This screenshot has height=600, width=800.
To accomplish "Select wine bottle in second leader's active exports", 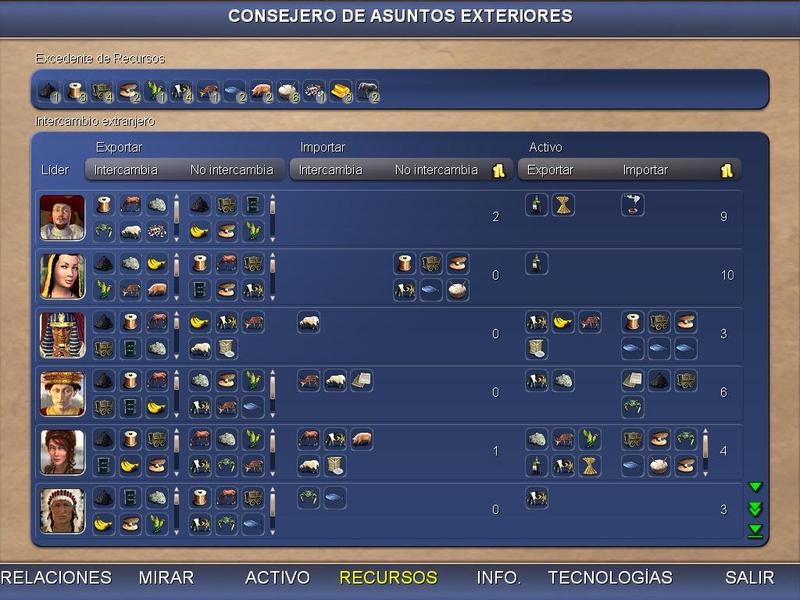I will (537, 264).
